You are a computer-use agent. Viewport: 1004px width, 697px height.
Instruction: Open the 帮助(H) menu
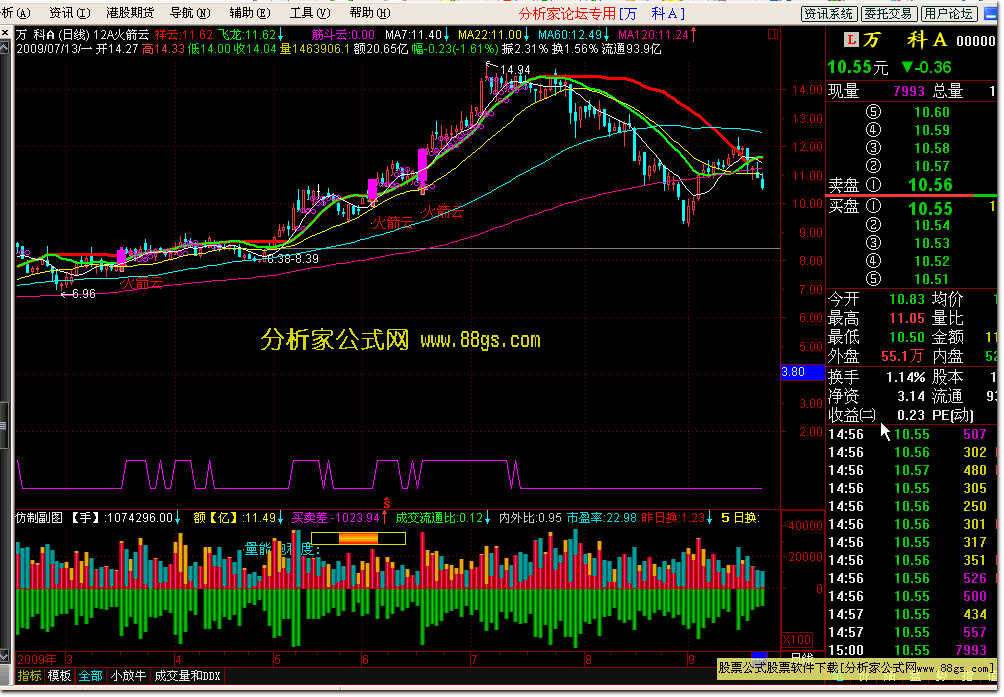[x=370, y=13]
